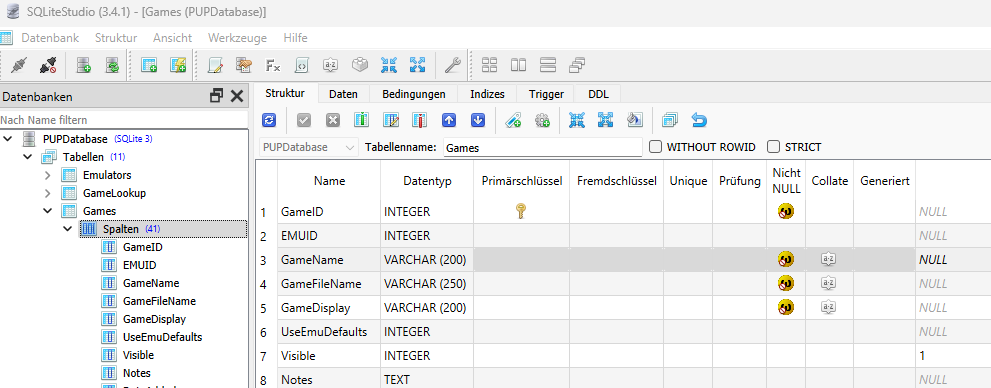The width and height of the screenshot is (991, 388).
Task: Add table constraint tag icon
Action: pos(513,120)
